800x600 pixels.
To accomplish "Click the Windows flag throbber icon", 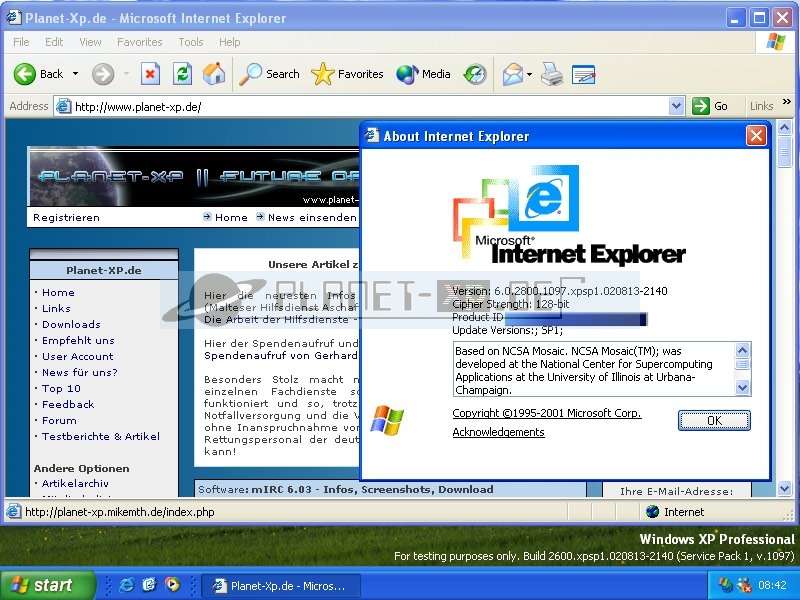I will pyautogui.click(x=776, y=42).
